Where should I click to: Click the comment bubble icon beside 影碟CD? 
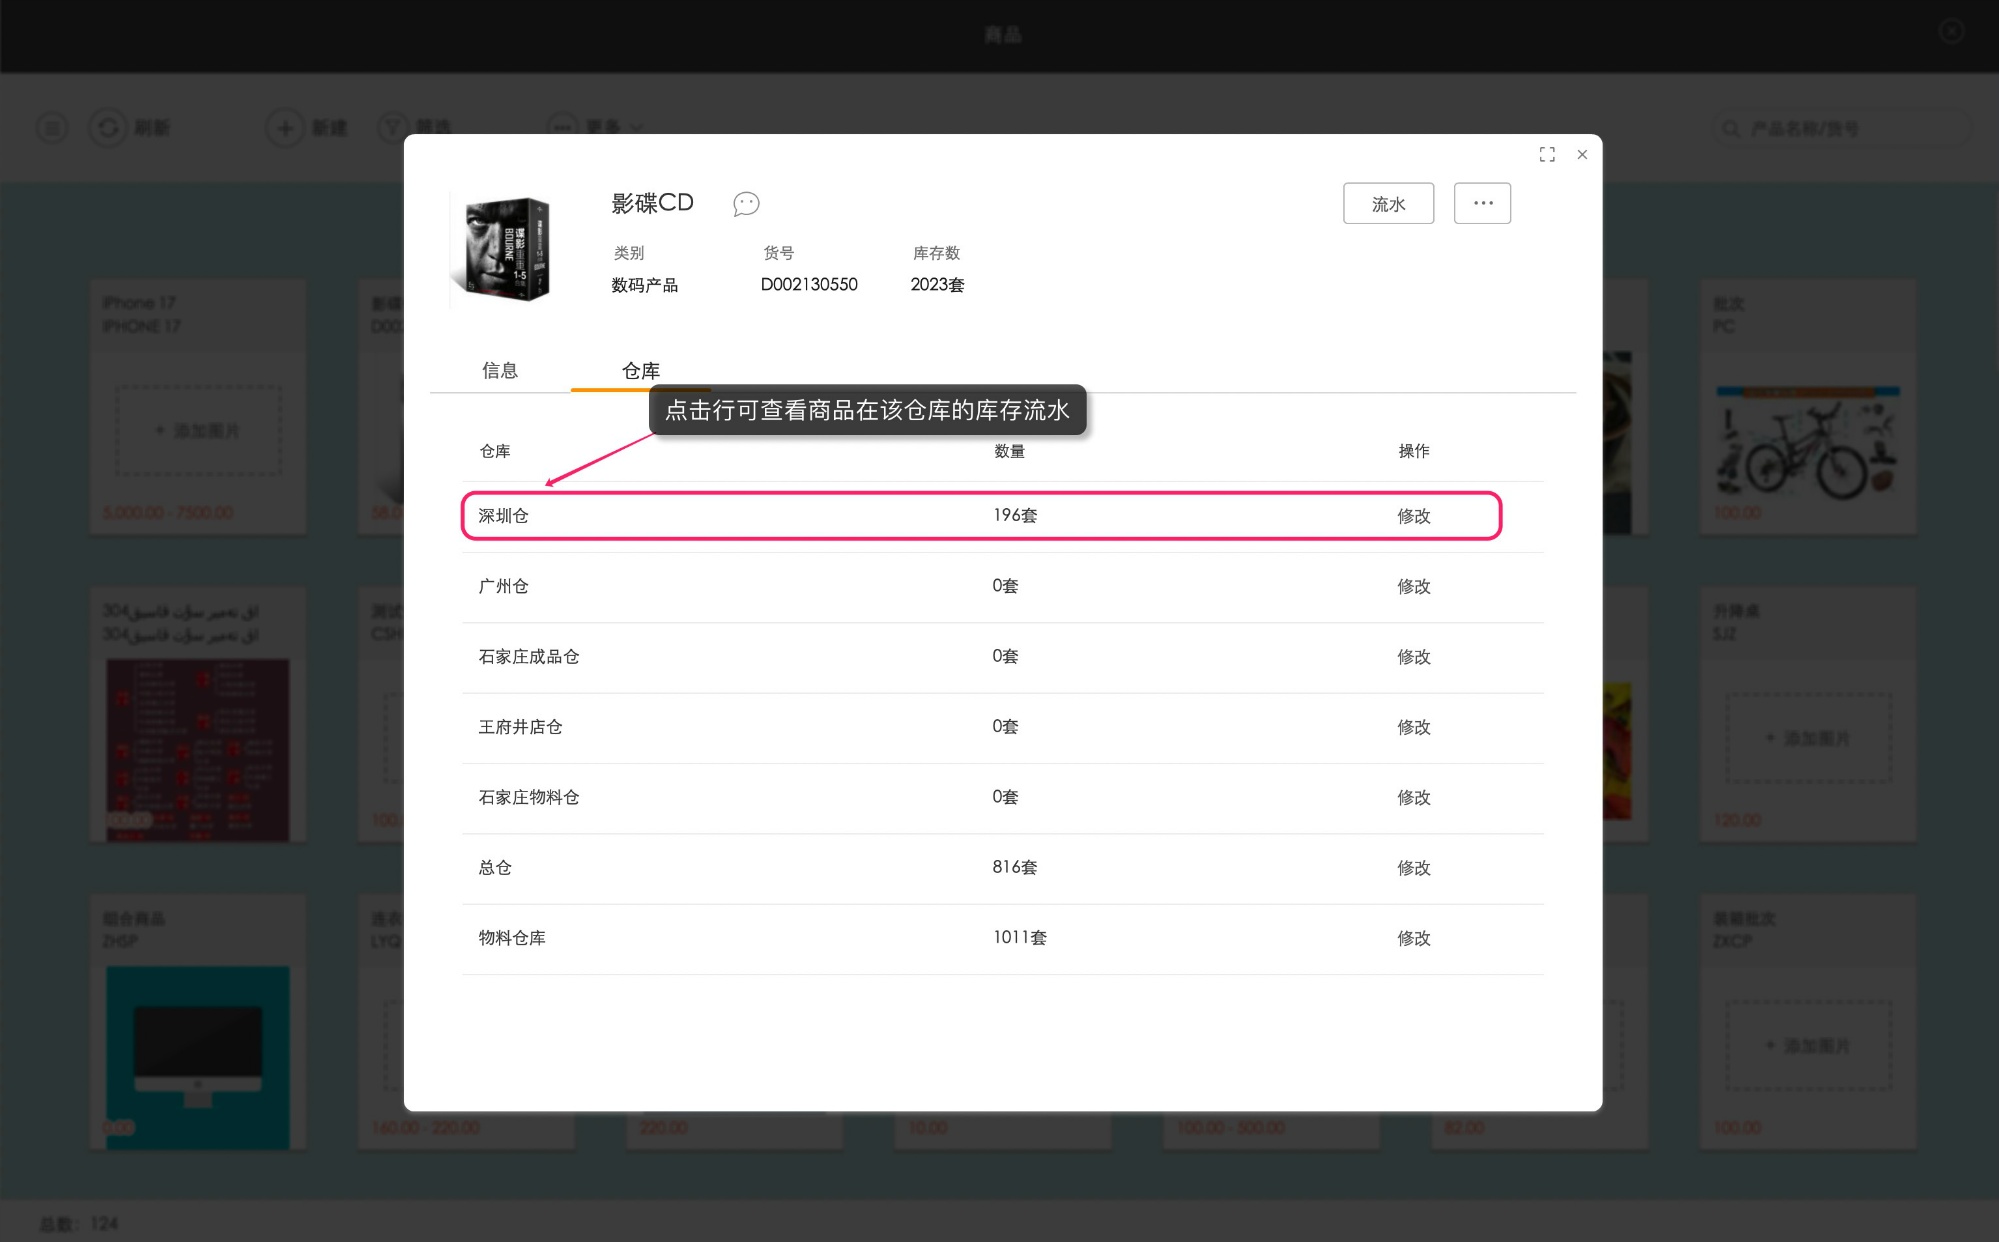pos(746,203)
